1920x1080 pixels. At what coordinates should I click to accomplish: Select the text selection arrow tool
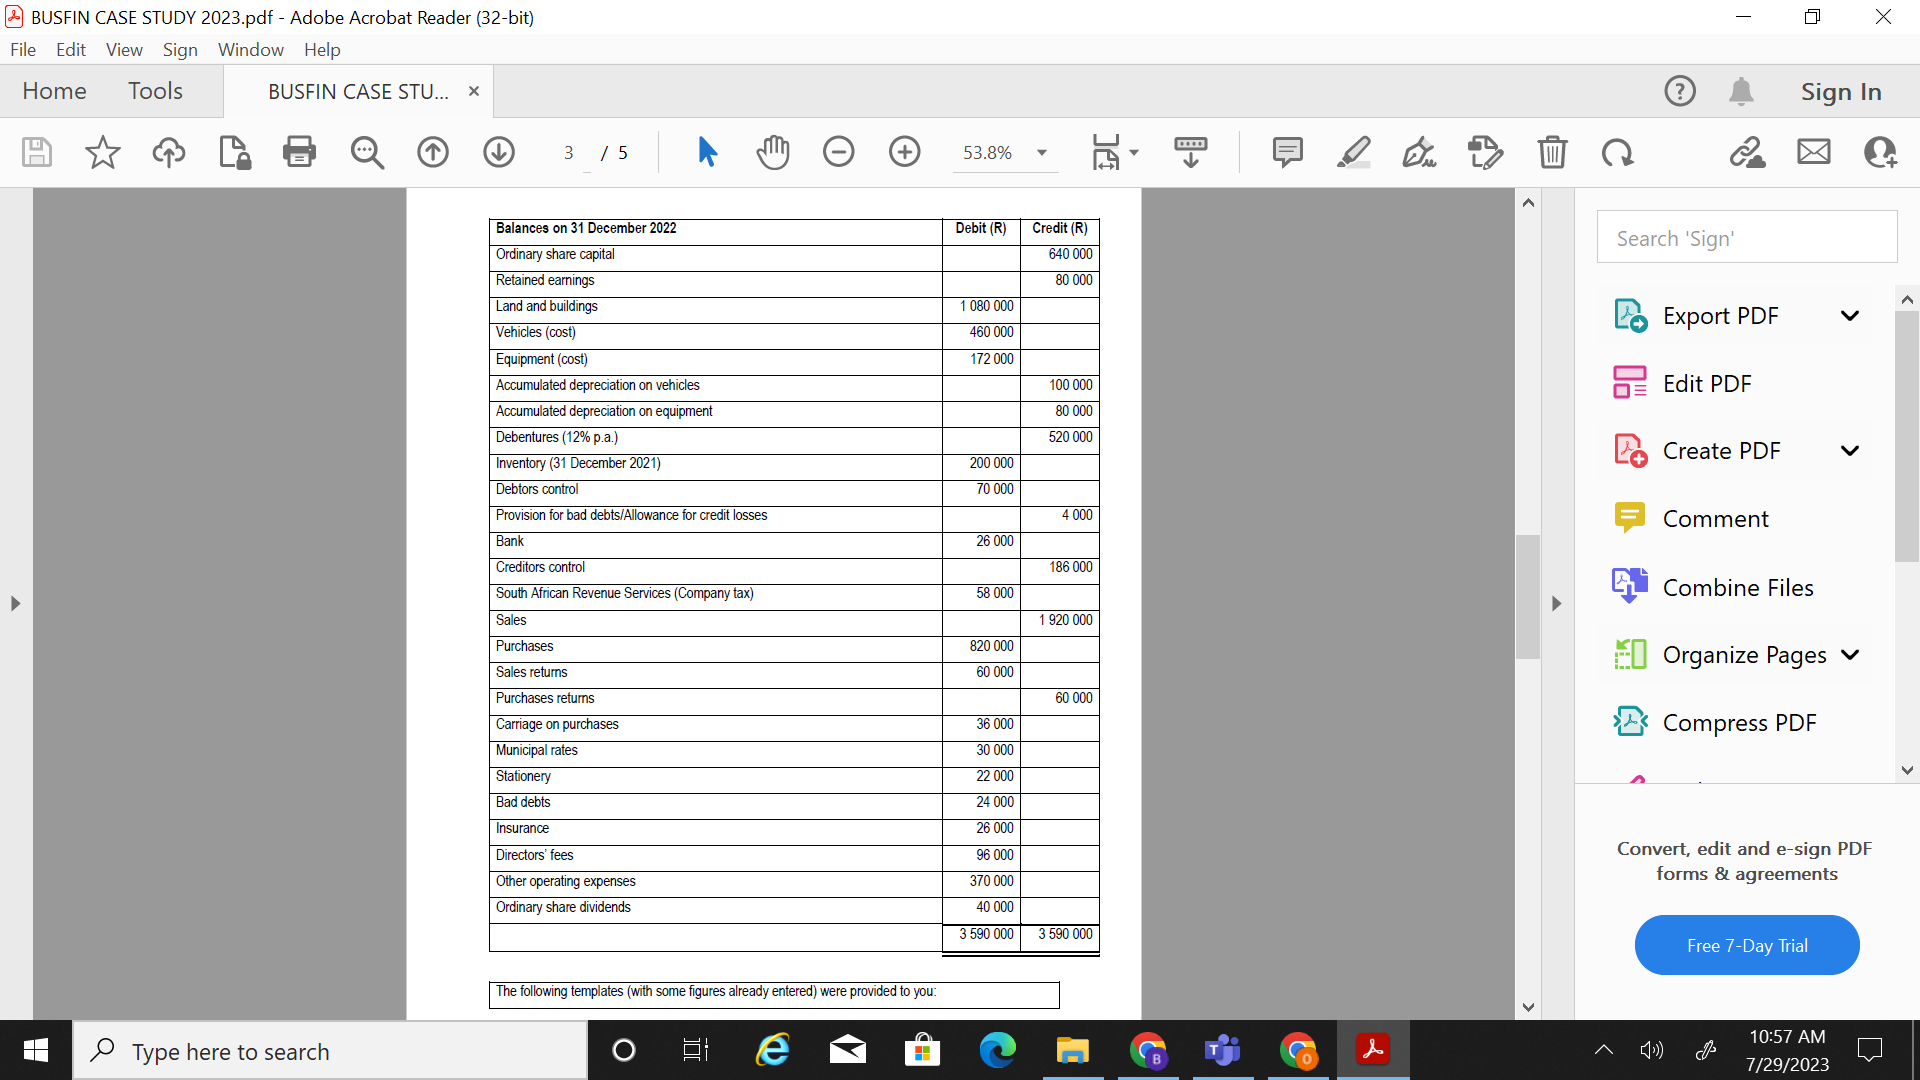click(708, 152)
